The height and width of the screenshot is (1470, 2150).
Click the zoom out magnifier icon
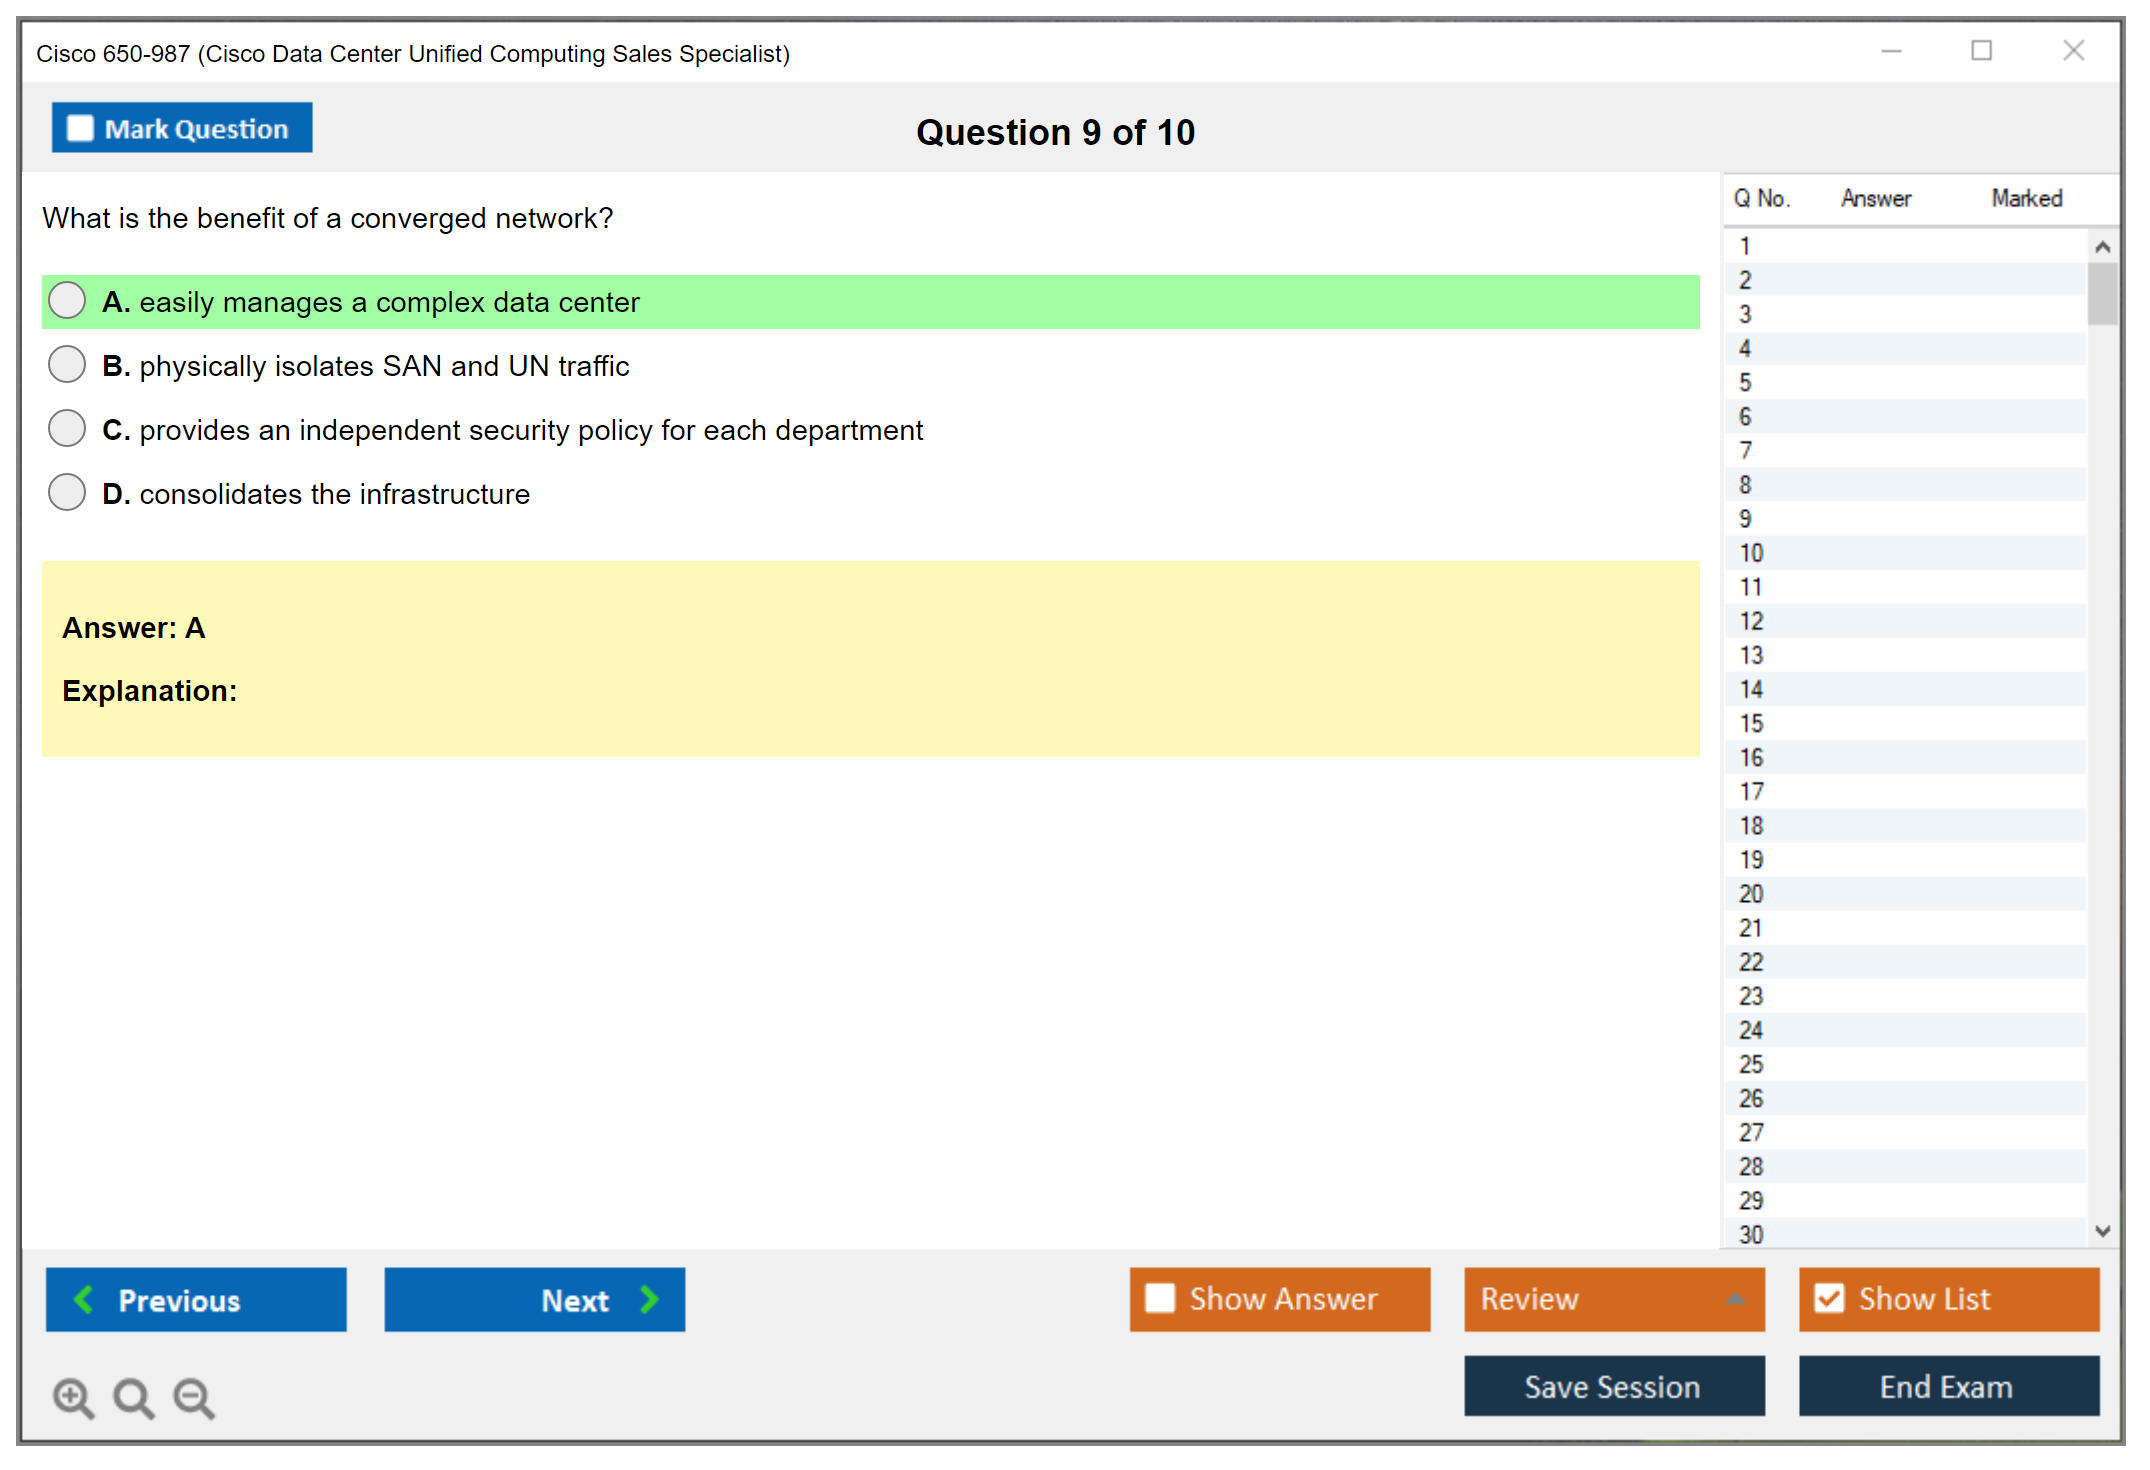[193, 1397]
